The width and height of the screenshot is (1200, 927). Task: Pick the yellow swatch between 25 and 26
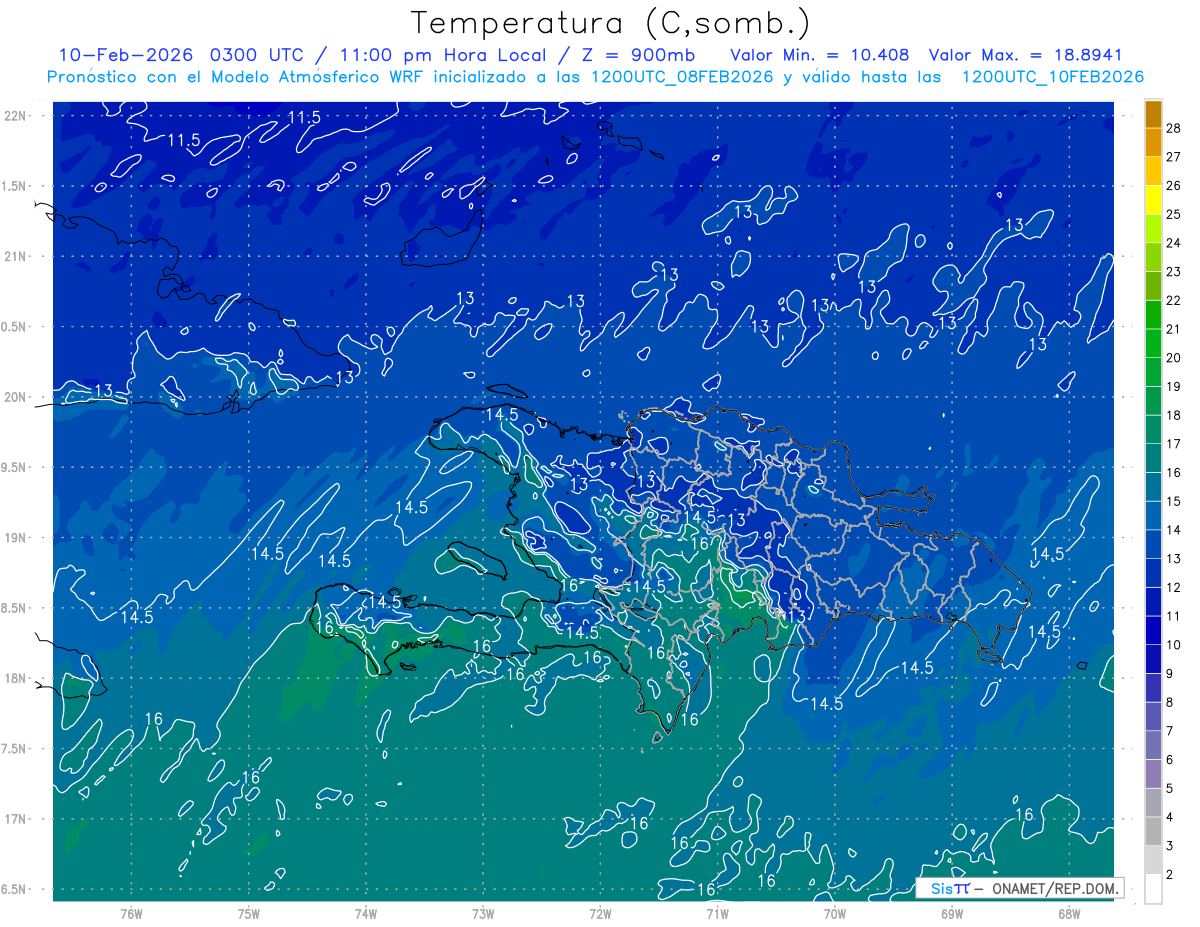(1153, 199)
